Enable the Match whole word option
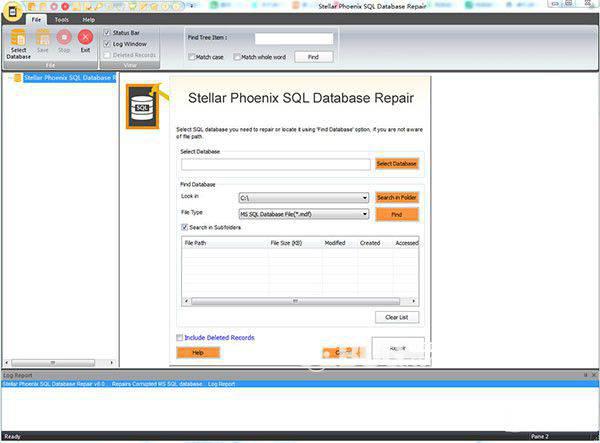The width and height of the screenshot is (600, 443). (237, 57)
